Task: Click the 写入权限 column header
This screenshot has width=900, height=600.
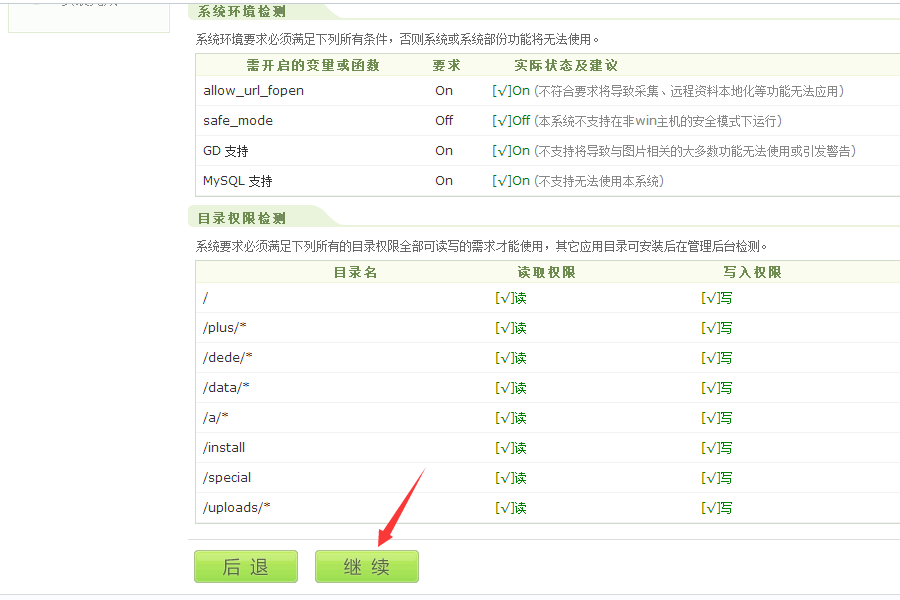Action: pyautogui.click(x=752, y=272)
